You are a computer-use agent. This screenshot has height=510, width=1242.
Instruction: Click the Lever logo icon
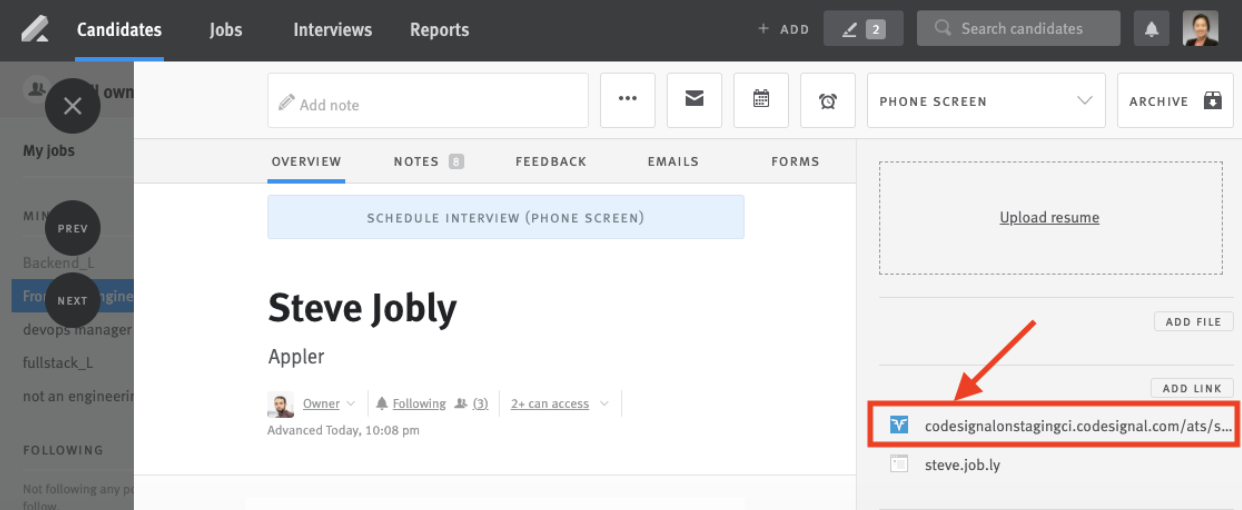(x=35, y=29)
